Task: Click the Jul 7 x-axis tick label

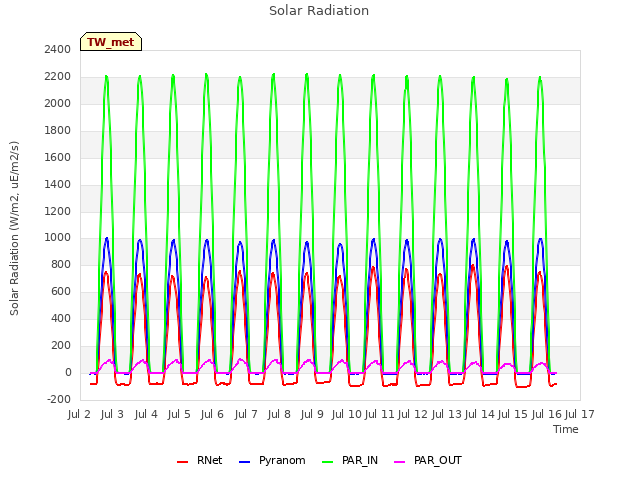Action: [246, 414]
